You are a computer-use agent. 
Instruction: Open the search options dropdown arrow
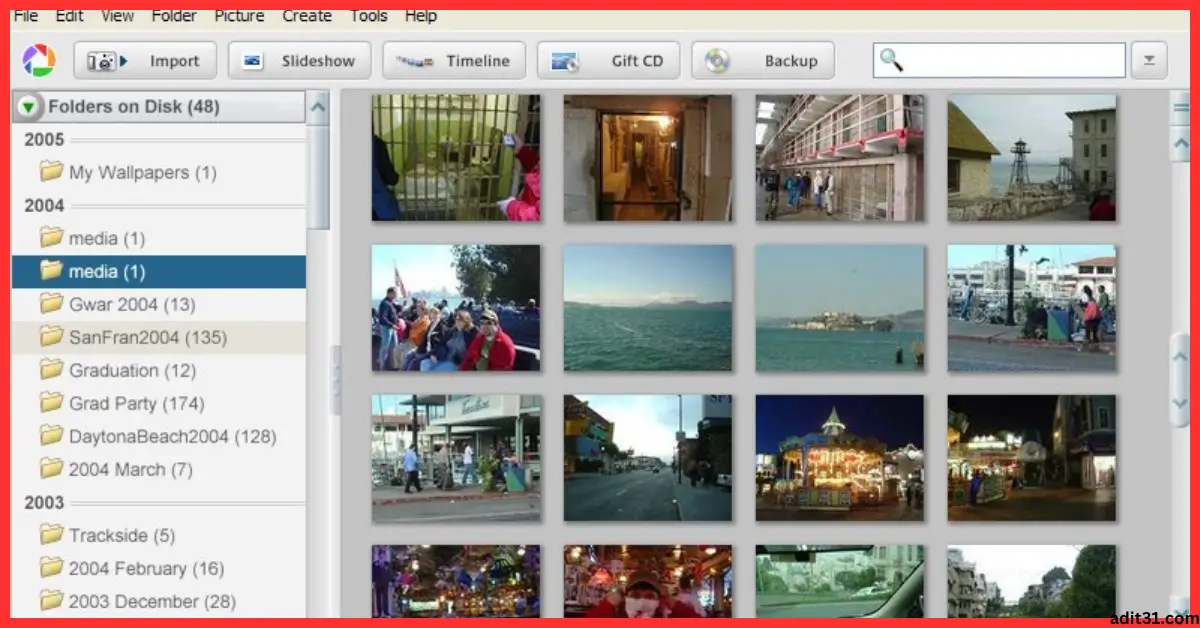(x=1149, y=61)
